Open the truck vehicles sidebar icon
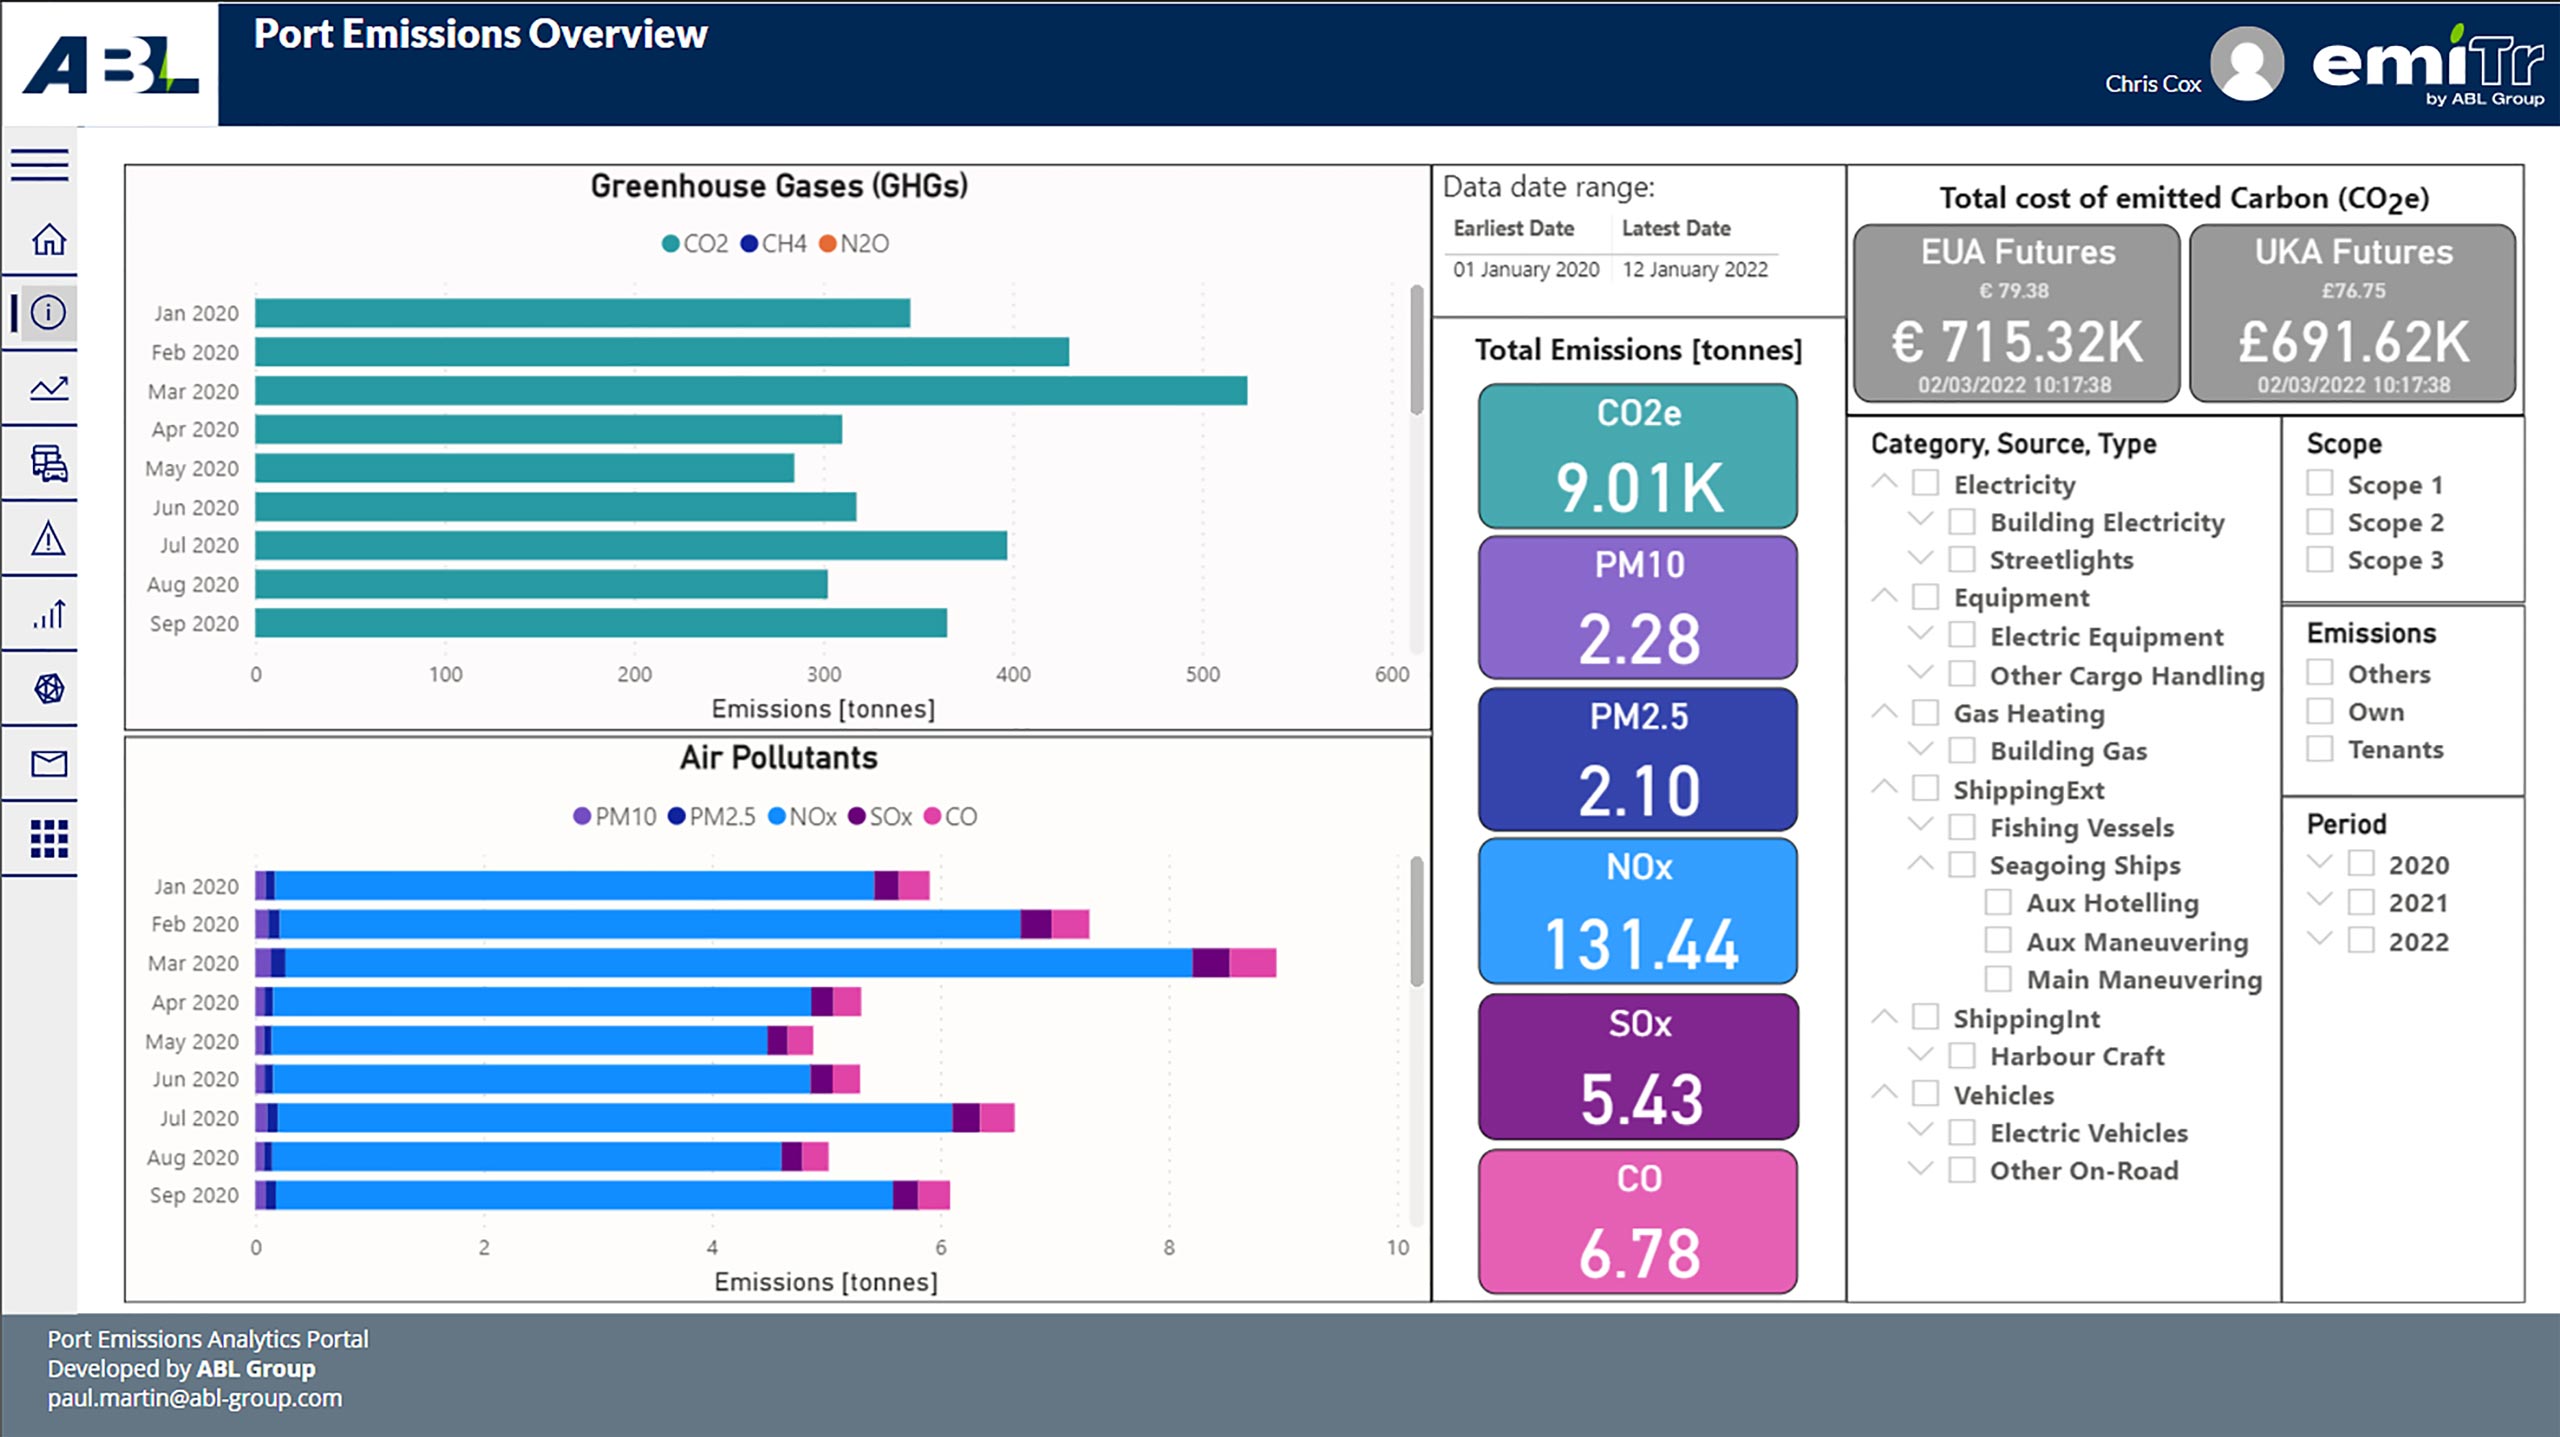The height and width of the screenshot is (1437, 2560). (48, 464)
